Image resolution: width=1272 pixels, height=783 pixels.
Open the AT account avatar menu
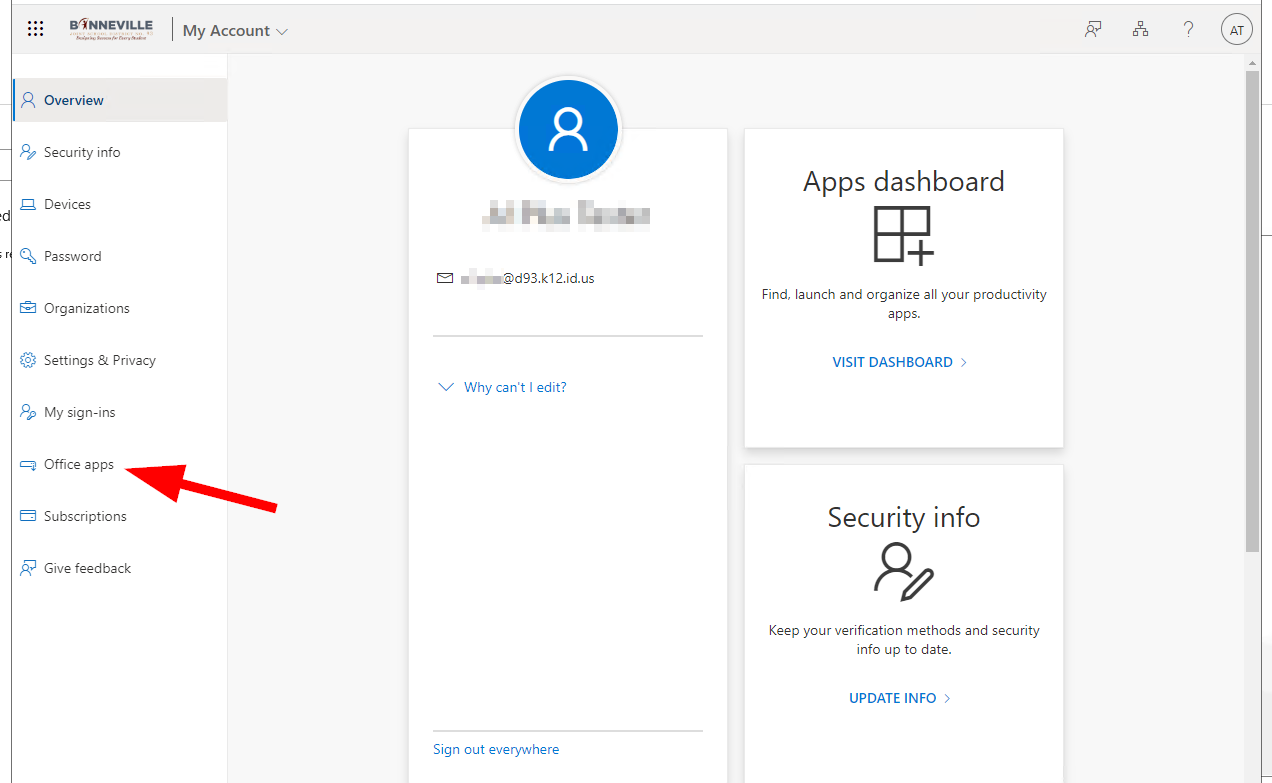(1236, 28)
